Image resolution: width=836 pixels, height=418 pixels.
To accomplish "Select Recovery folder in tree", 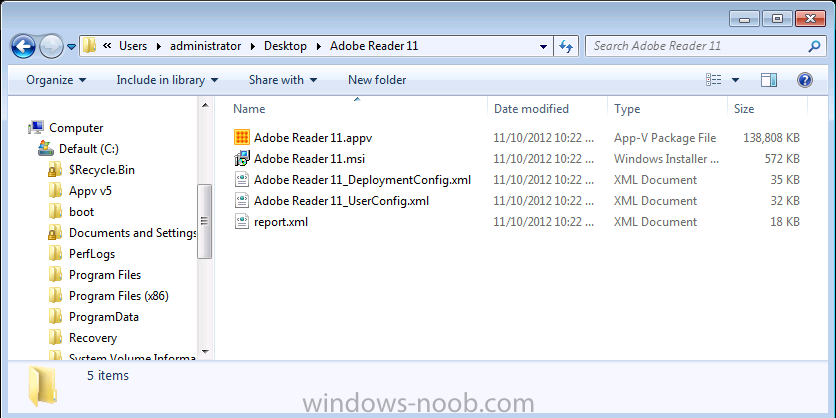I will click(x=93, y=338).
